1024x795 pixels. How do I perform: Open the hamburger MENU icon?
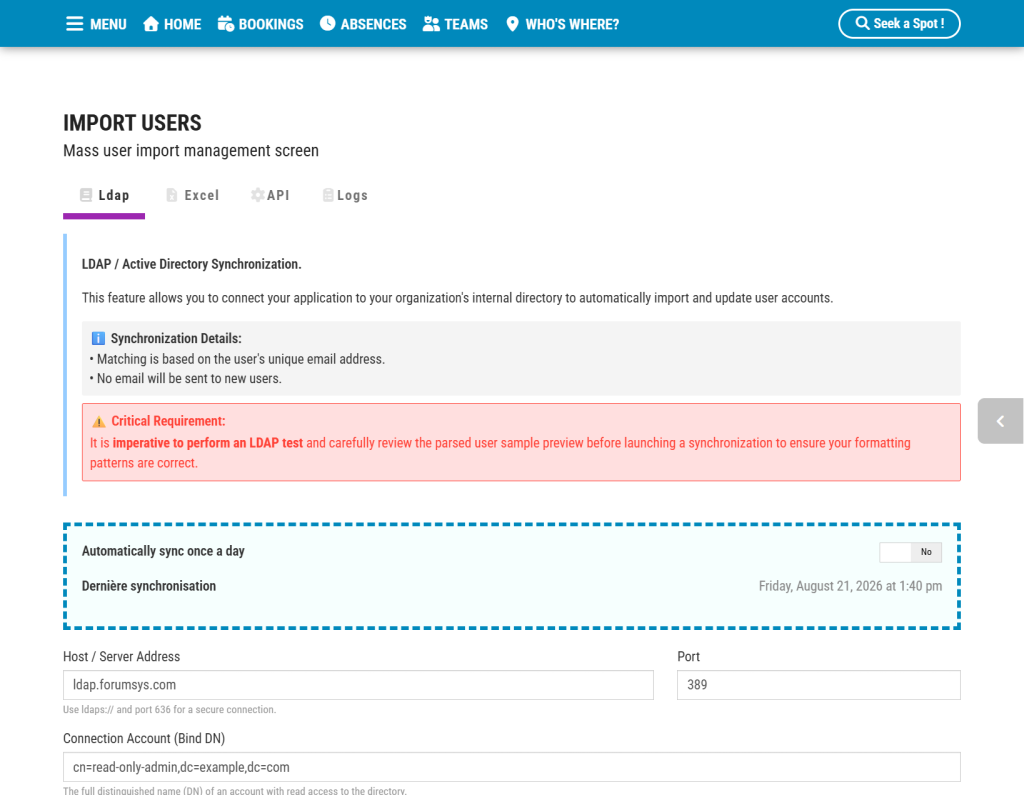tap(74, 24)
